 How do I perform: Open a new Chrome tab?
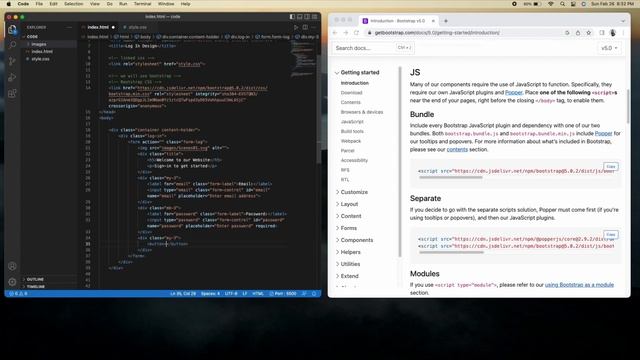pyautogui.click(x=446, y=21)
